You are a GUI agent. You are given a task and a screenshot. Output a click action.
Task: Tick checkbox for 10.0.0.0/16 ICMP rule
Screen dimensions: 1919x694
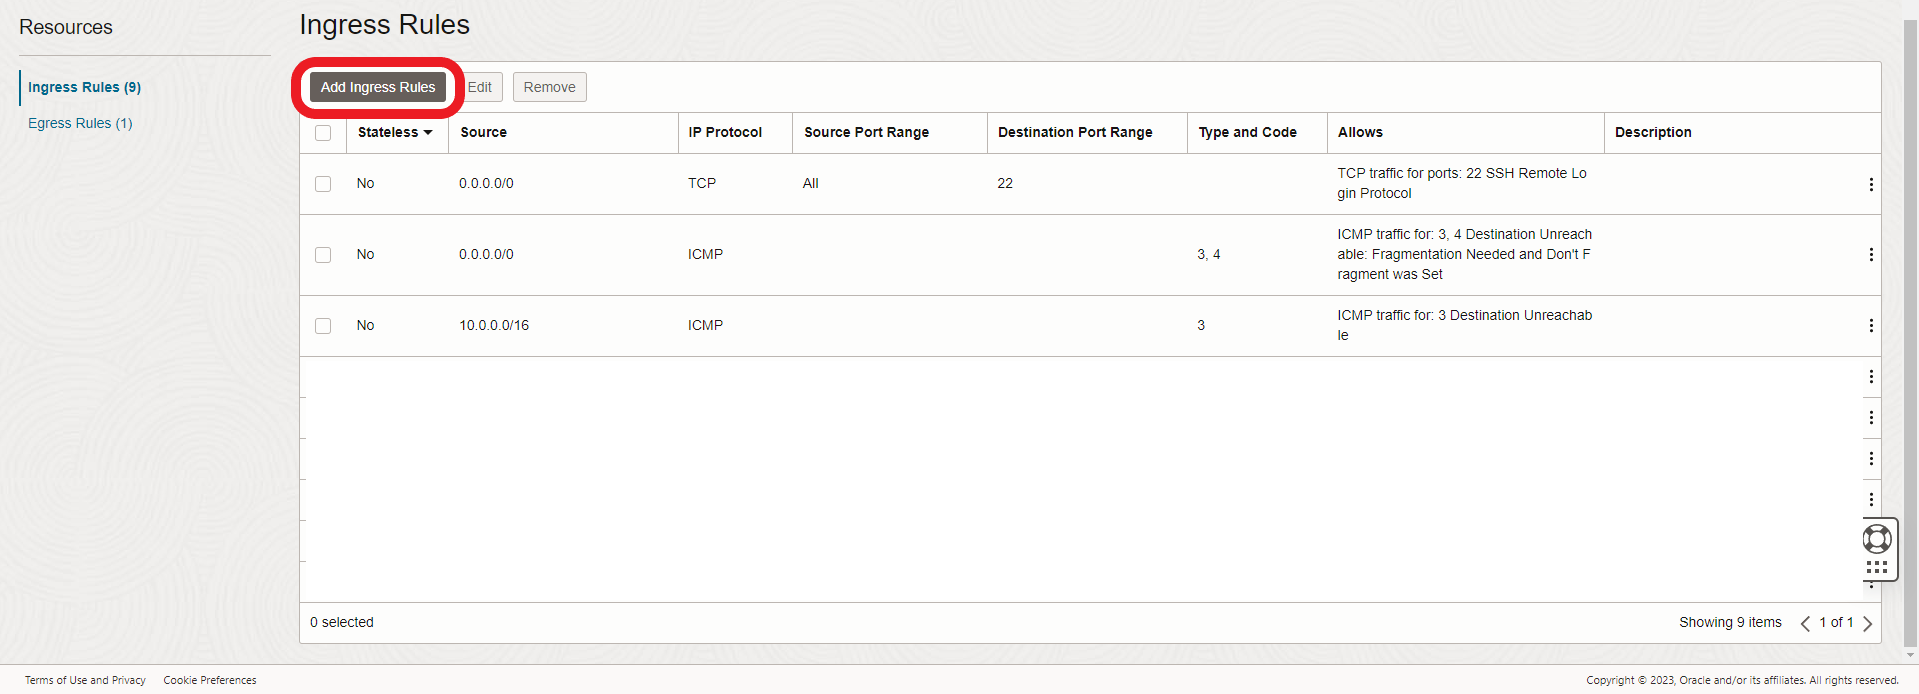tap(323, 326)
